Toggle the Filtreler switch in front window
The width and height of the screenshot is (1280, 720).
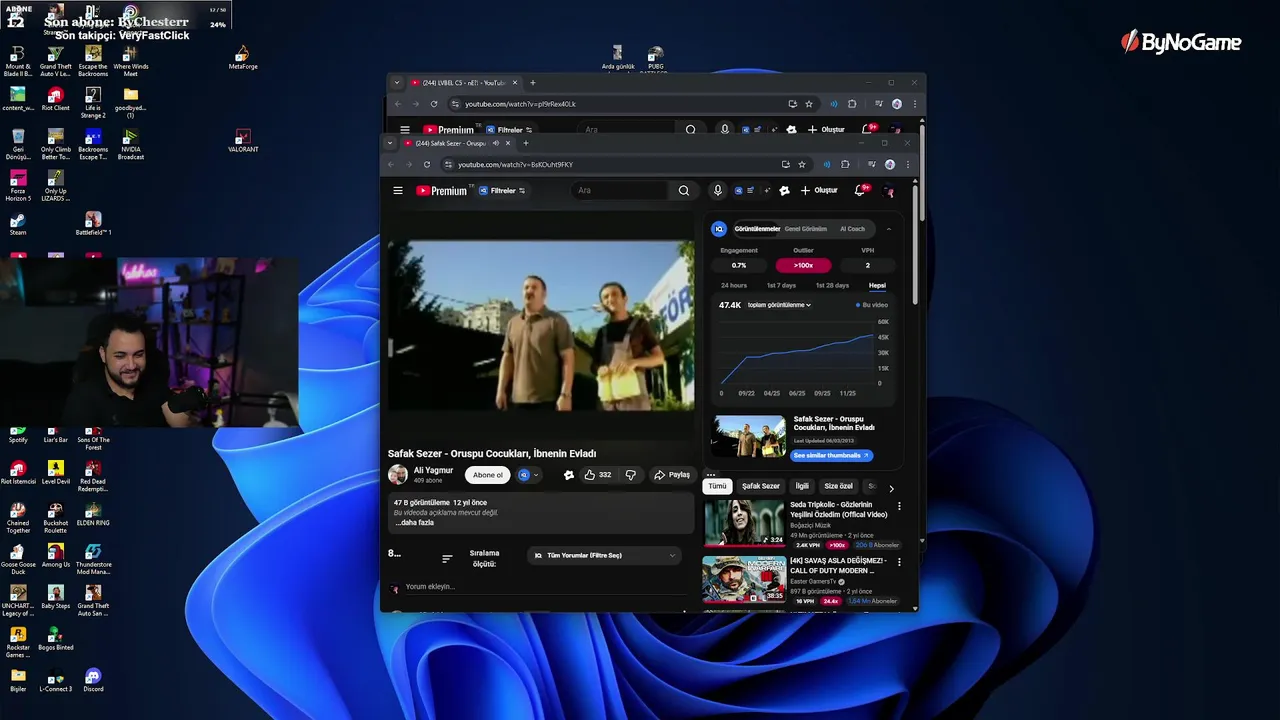coord(503,190)
